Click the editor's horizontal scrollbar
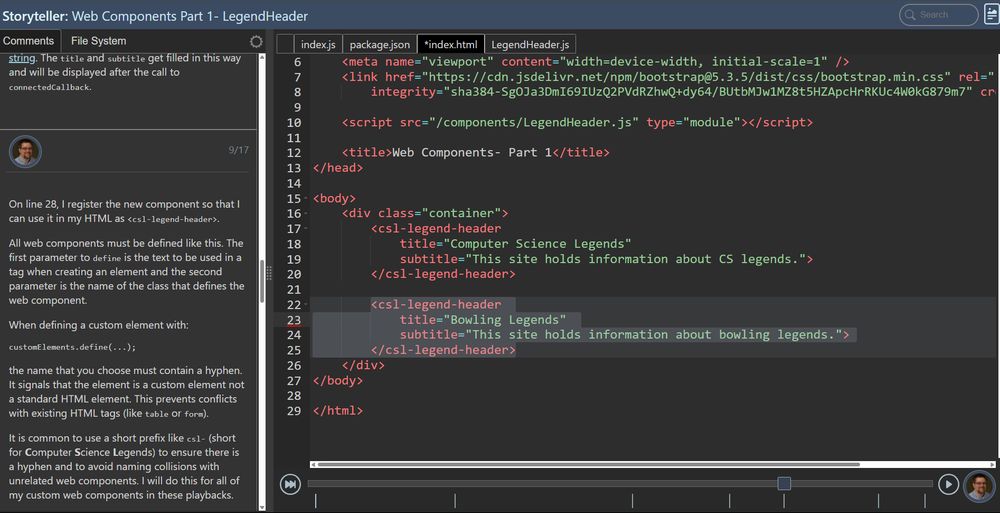 (x=587, y=465)
